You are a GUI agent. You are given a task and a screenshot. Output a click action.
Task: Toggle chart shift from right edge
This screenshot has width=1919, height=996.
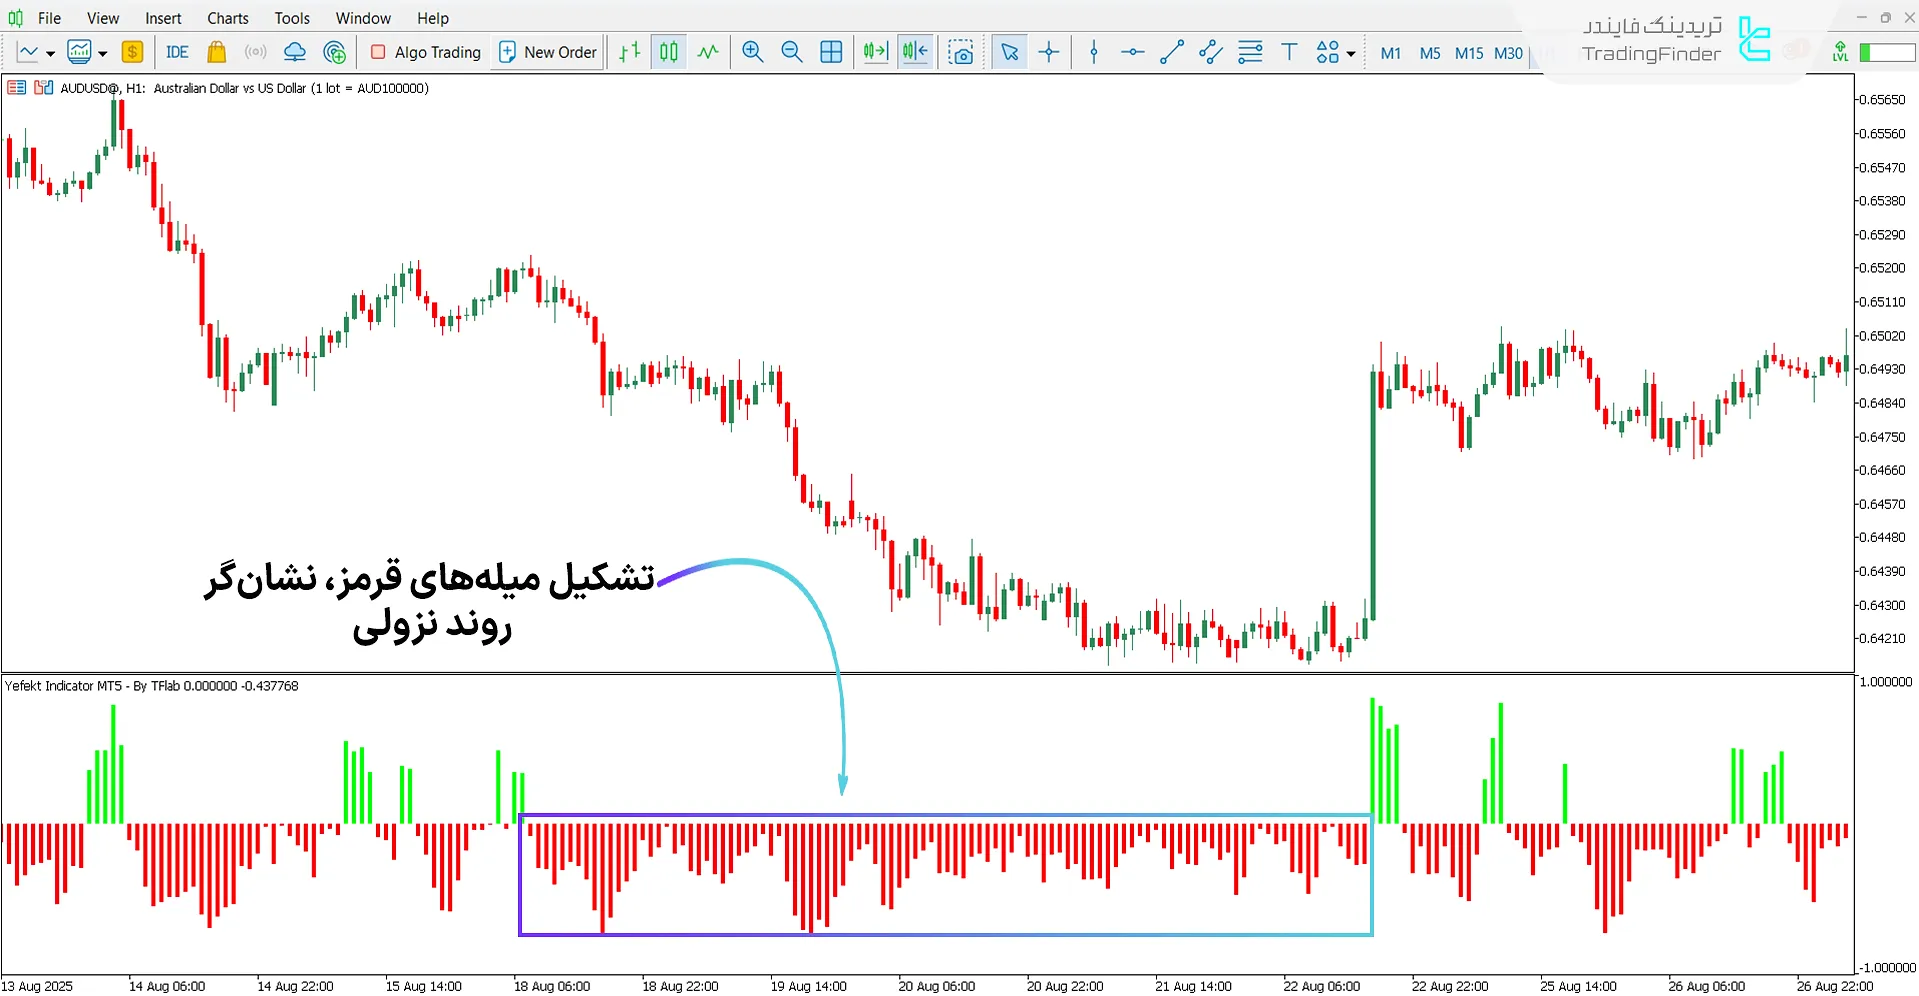coord(915,52)
